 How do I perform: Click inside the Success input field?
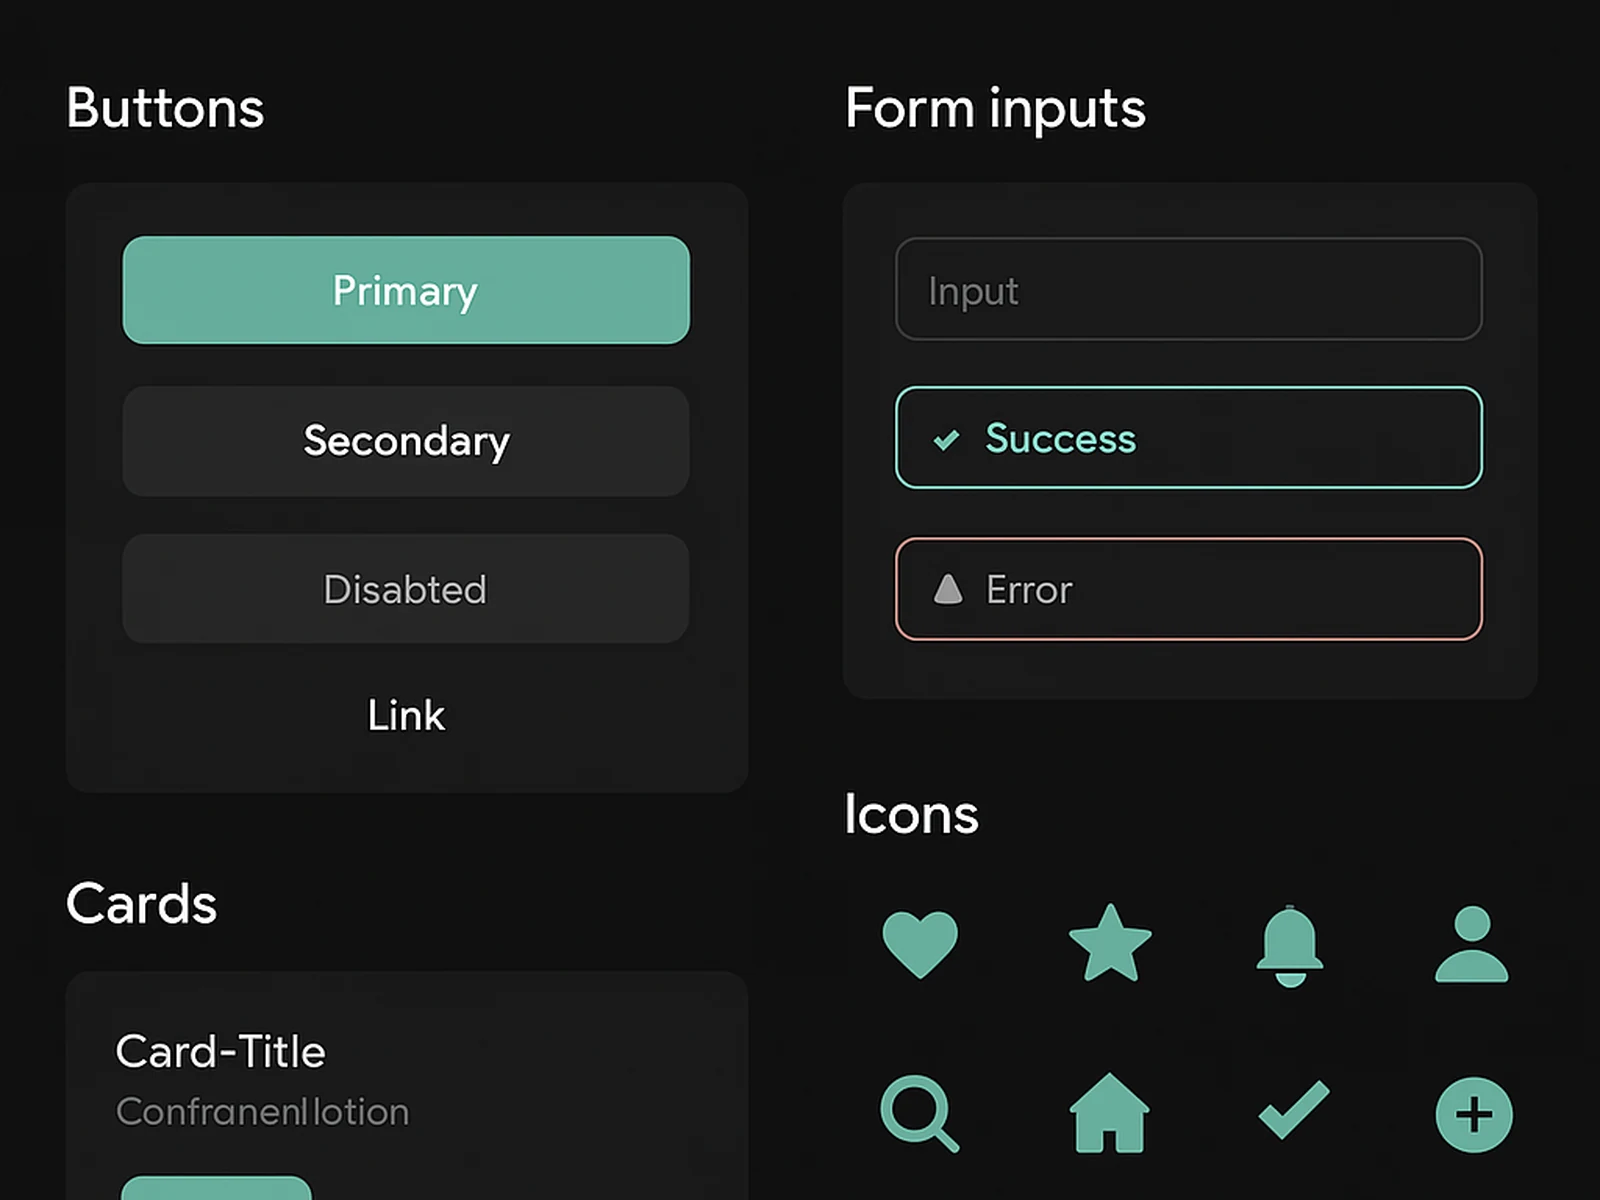tap(1188, 439)
